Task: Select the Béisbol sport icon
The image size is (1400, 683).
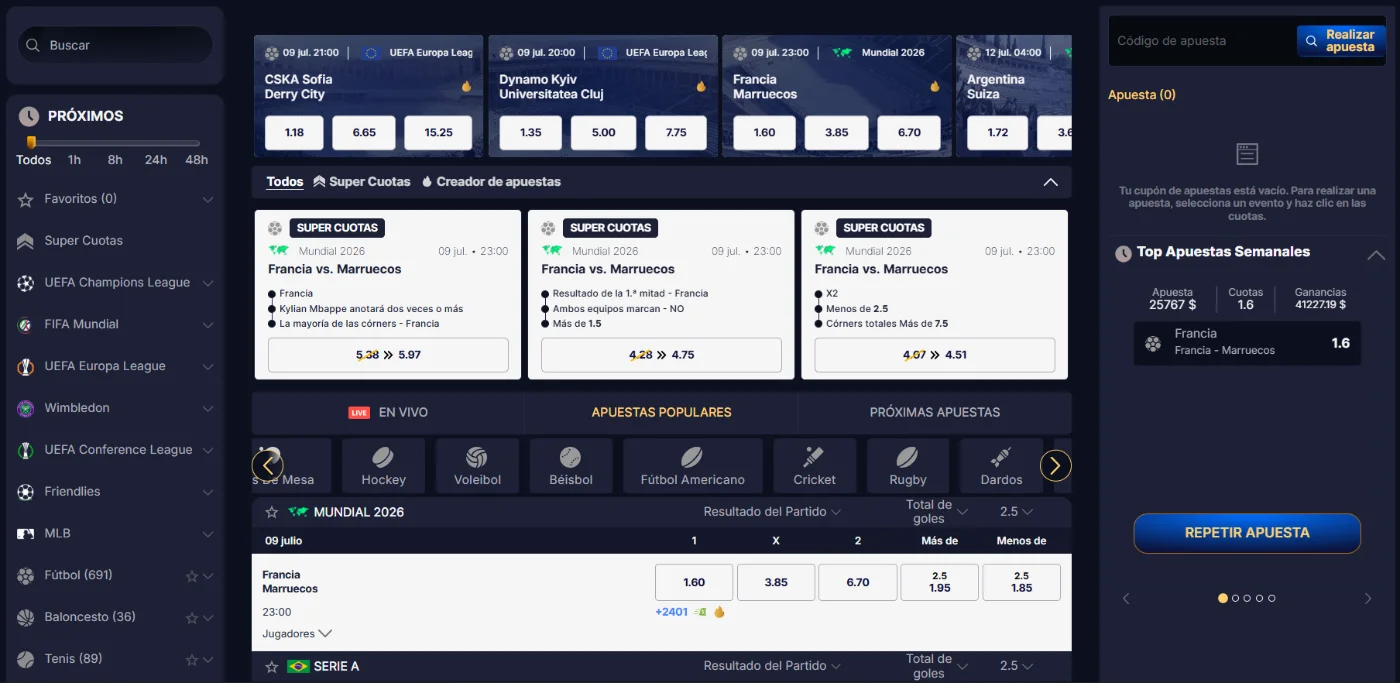Action: point(570,457)
